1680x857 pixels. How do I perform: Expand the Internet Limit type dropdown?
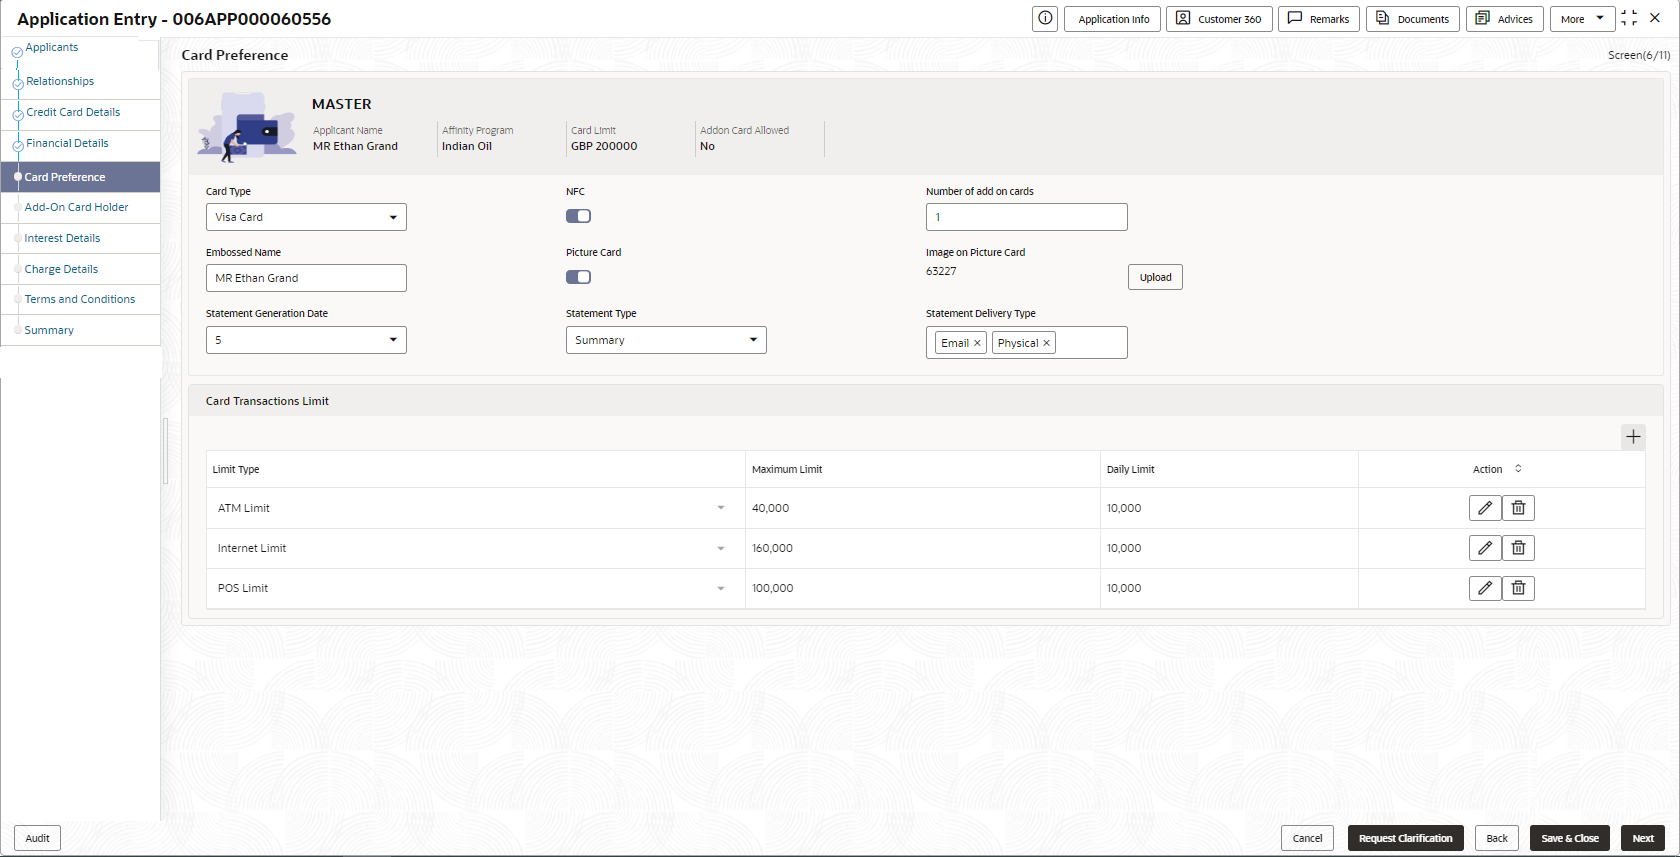[721, 548]
